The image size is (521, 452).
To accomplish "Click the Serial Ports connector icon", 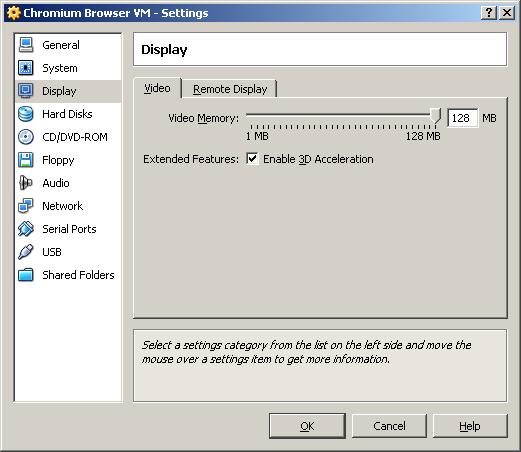I will coord(26,229).
